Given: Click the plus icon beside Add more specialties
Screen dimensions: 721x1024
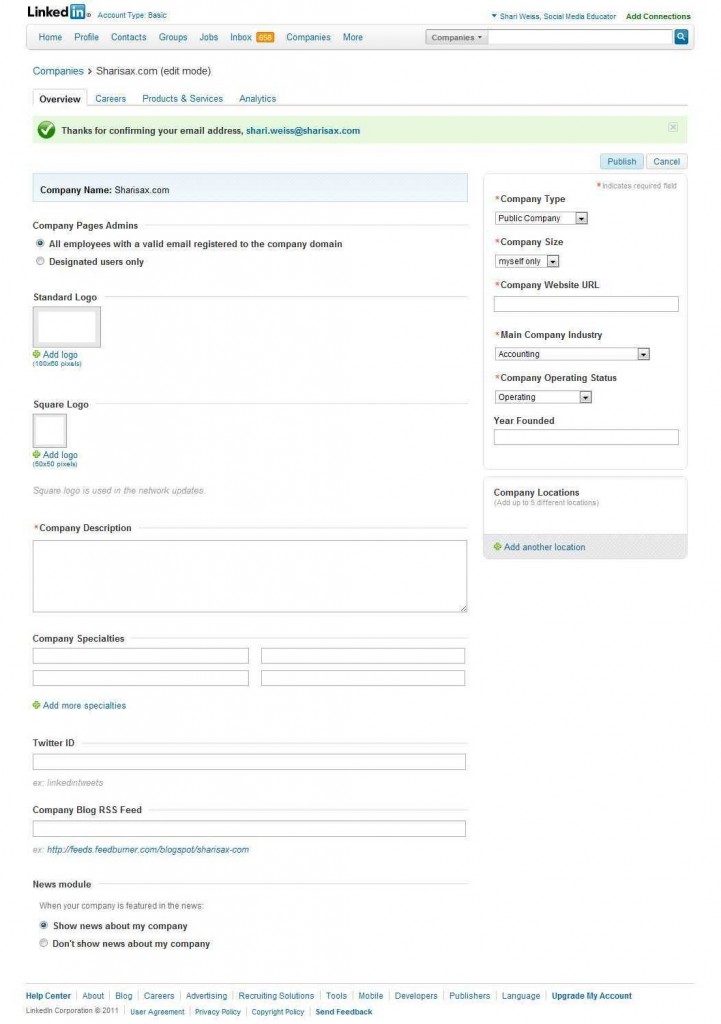Looking at the screenshot, I should 37,705.
